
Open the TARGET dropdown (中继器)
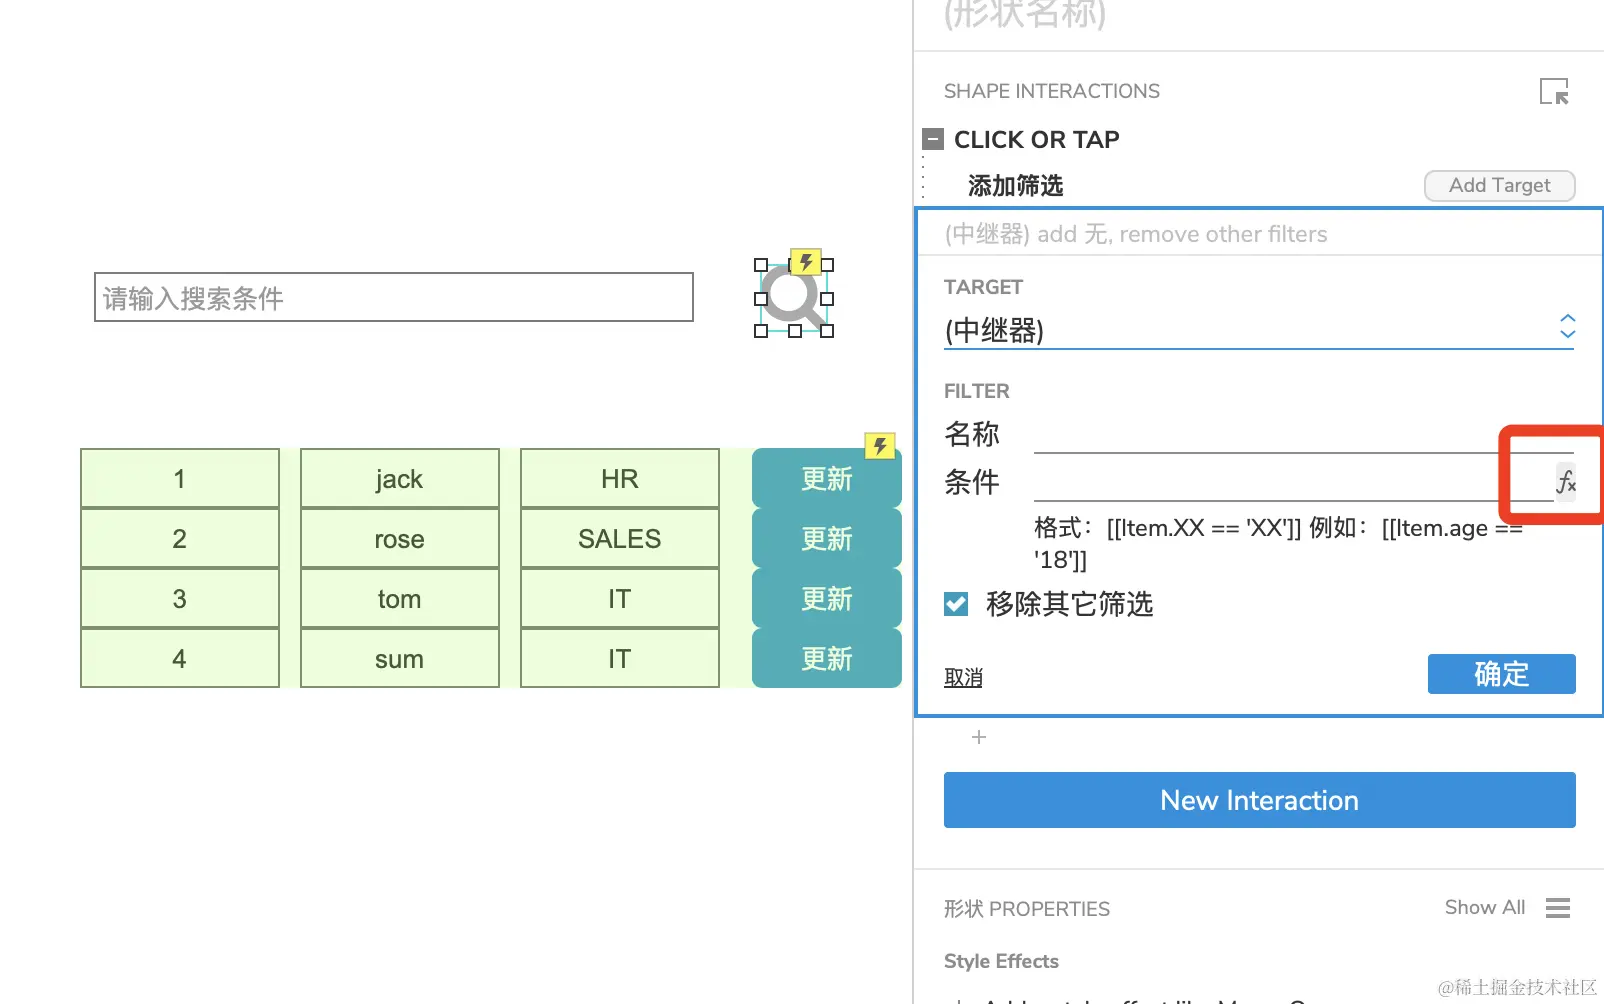click(x=1259, y=329)
